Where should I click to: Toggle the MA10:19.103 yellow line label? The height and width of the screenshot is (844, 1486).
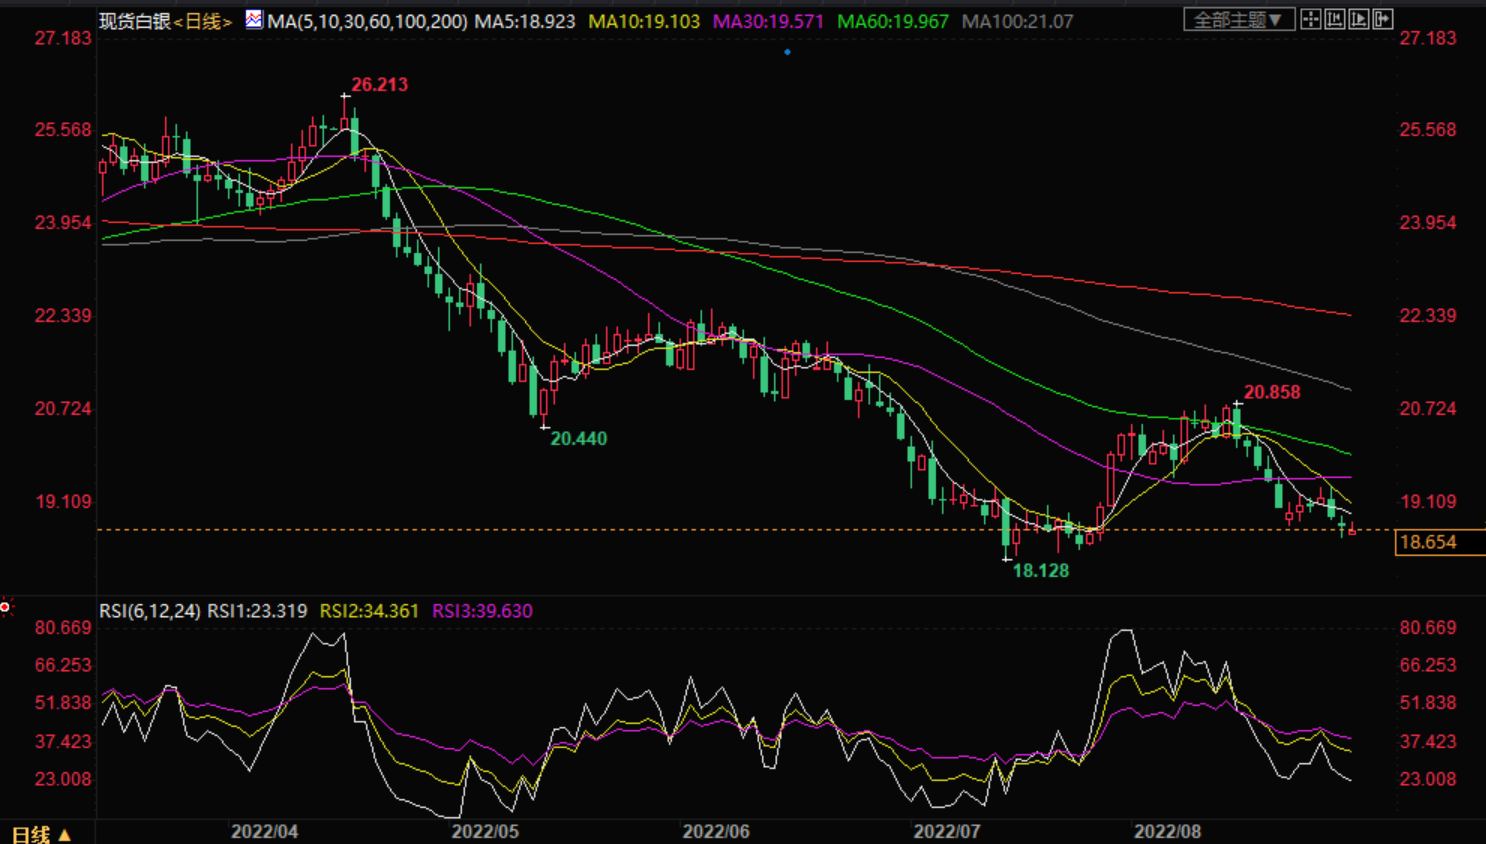pos(644,20)
